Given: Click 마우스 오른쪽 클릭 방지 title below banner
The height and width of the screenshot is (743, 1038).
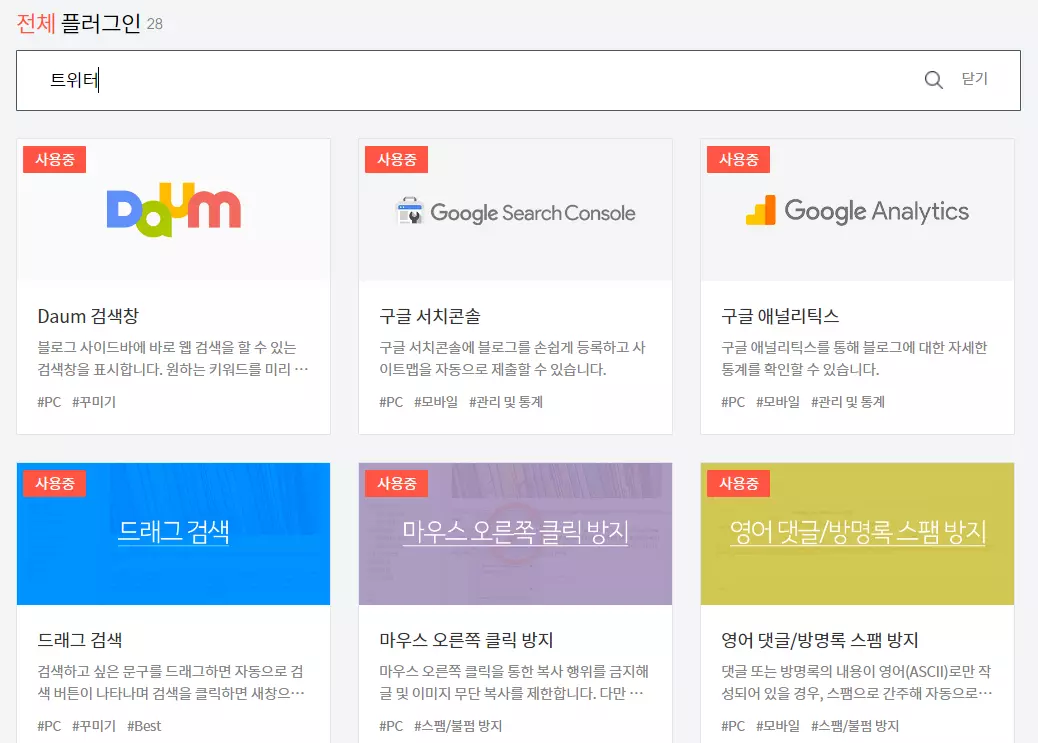Looking at the screenshot, I should pyautogui.click(x=466, y=640).
